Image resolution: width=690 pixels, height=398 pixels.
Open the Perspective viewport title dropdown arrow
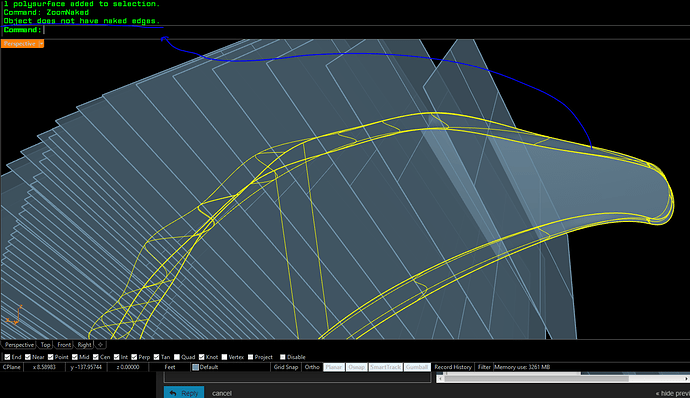pyautogui.click(x=41, y=44)
